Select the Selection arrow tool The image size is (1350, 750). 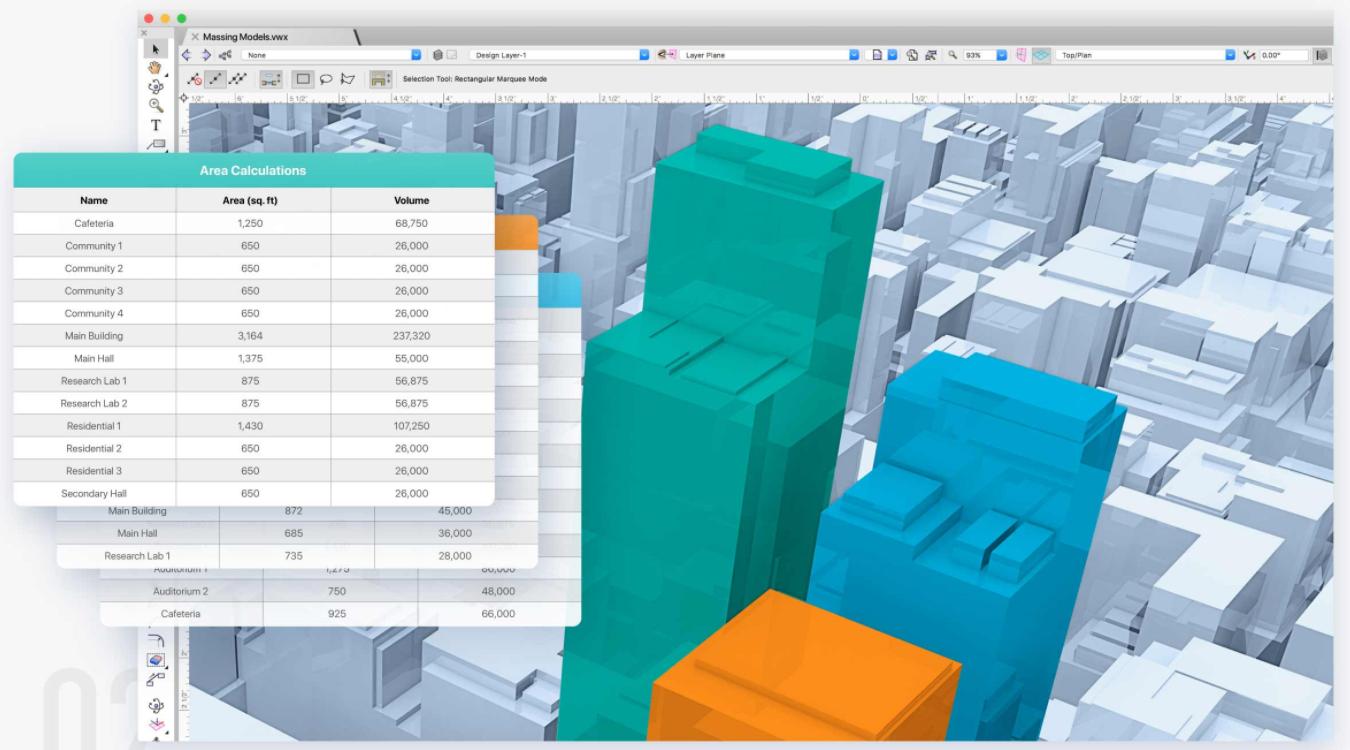(x=156, y=47)
